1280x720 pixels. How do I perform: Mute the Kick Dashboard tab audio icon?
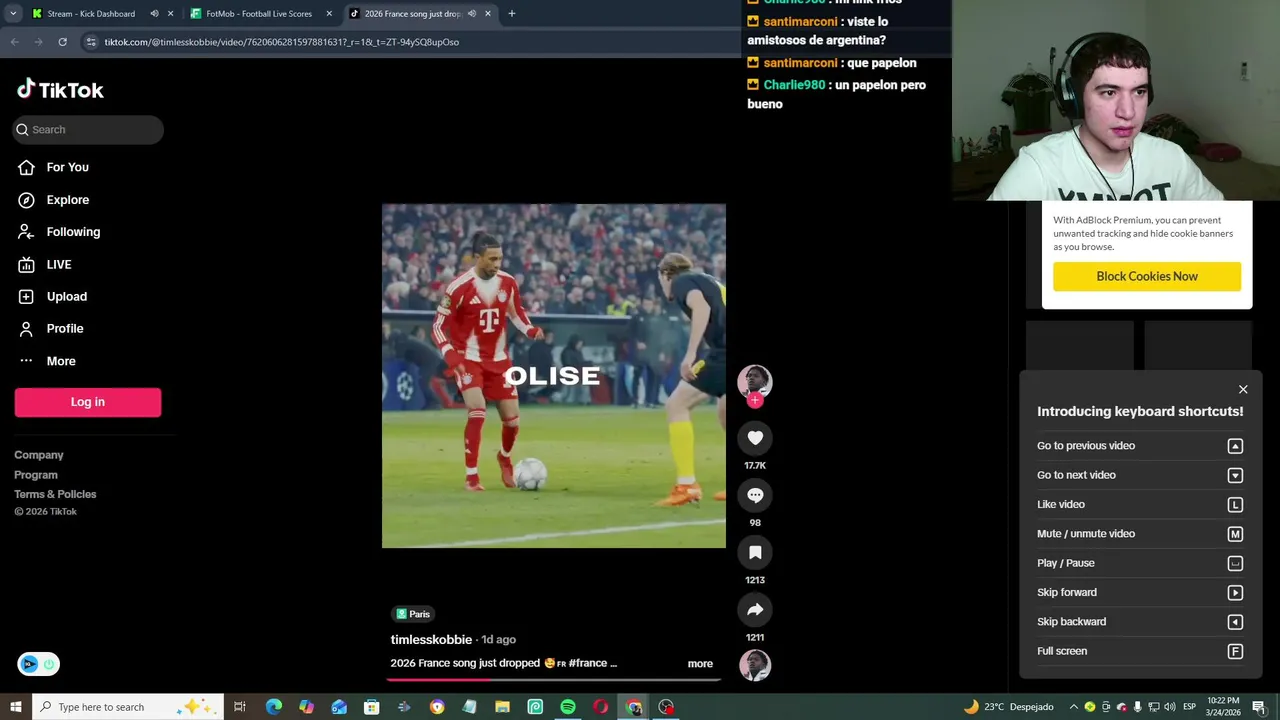click(154, 14)
